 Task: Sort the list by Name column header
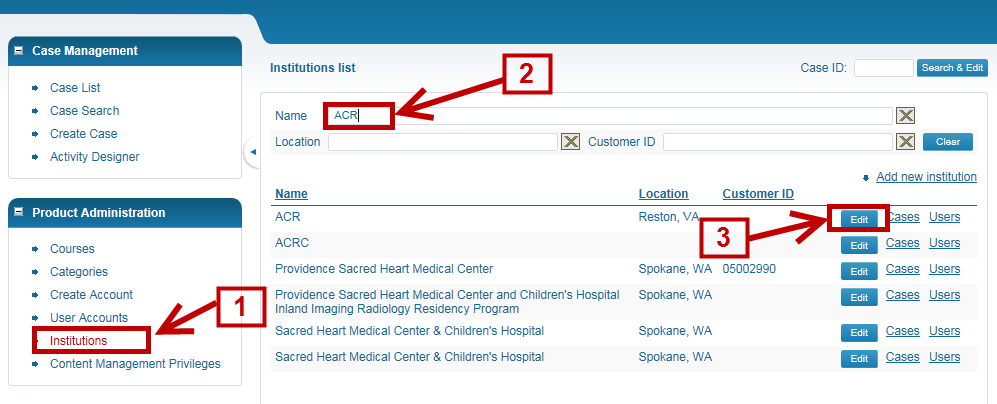291,194
